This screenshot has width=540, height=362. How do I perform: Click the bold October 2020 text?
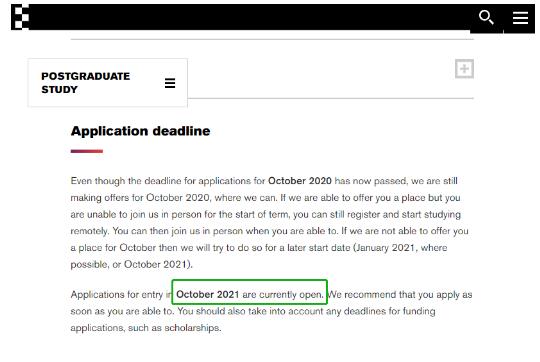point(300,181)
